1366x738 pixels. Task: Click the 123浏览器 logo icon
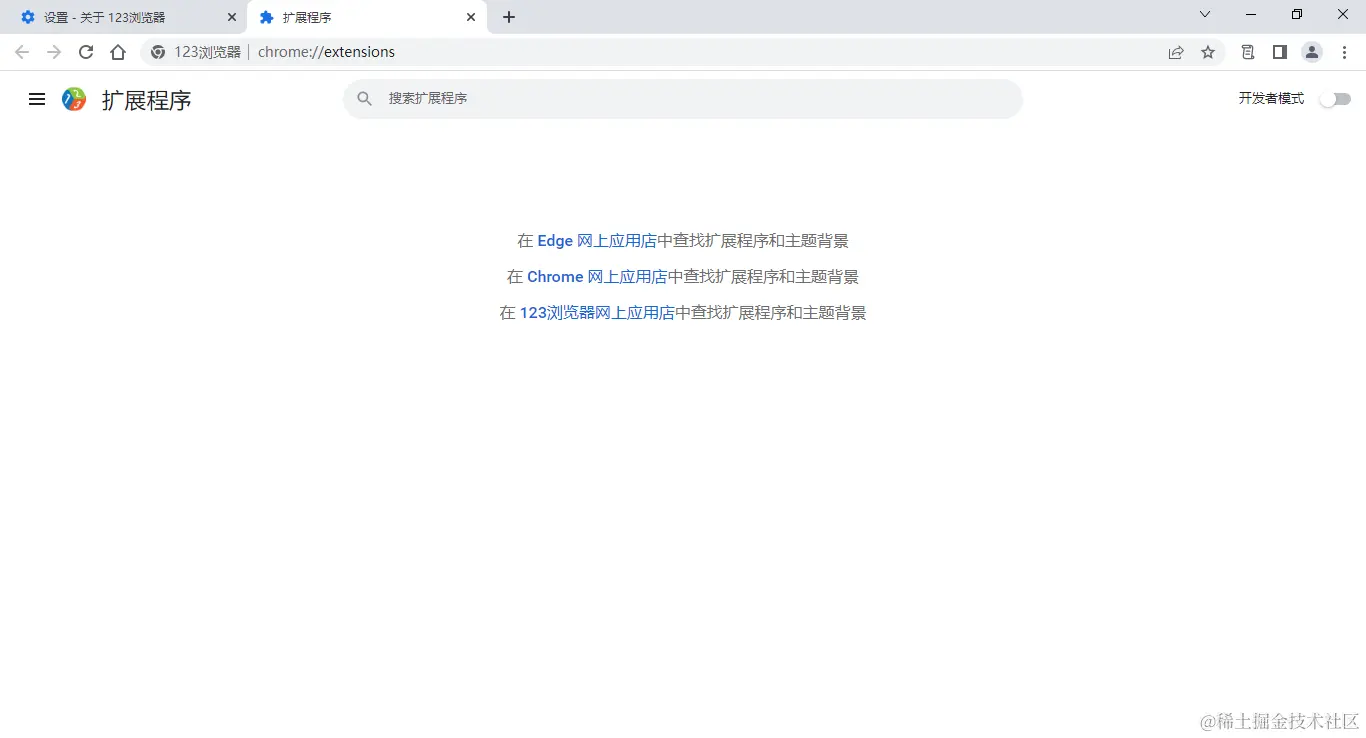pyautogui.click(x=74, y=99)
